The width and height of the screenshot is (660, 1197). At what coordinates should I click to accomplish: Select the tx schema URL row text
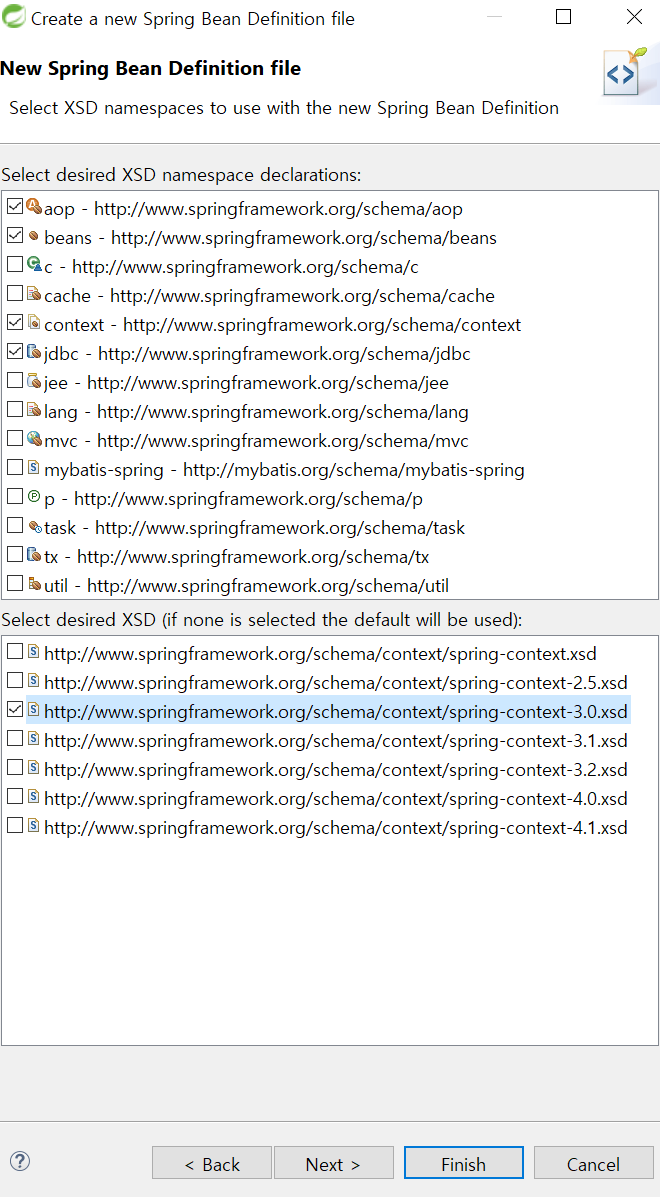coord(237,557)
